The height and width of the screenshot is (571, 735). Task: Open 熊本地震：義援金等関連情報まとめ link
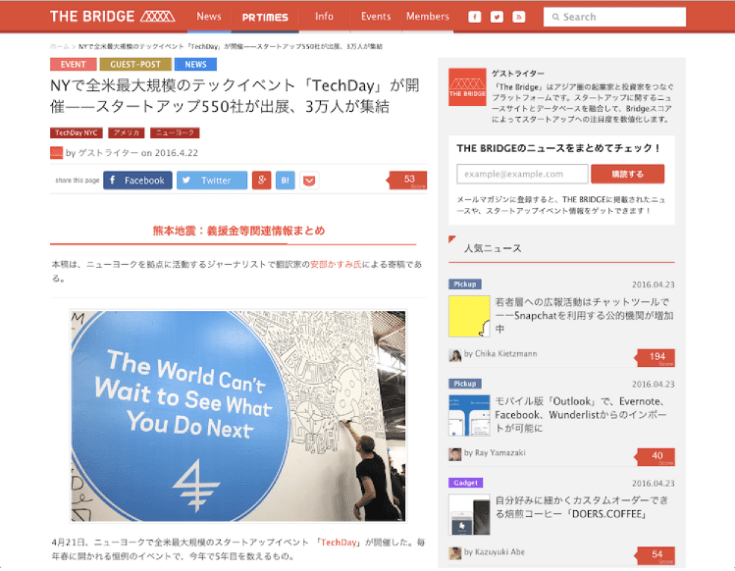pos(239,231)
